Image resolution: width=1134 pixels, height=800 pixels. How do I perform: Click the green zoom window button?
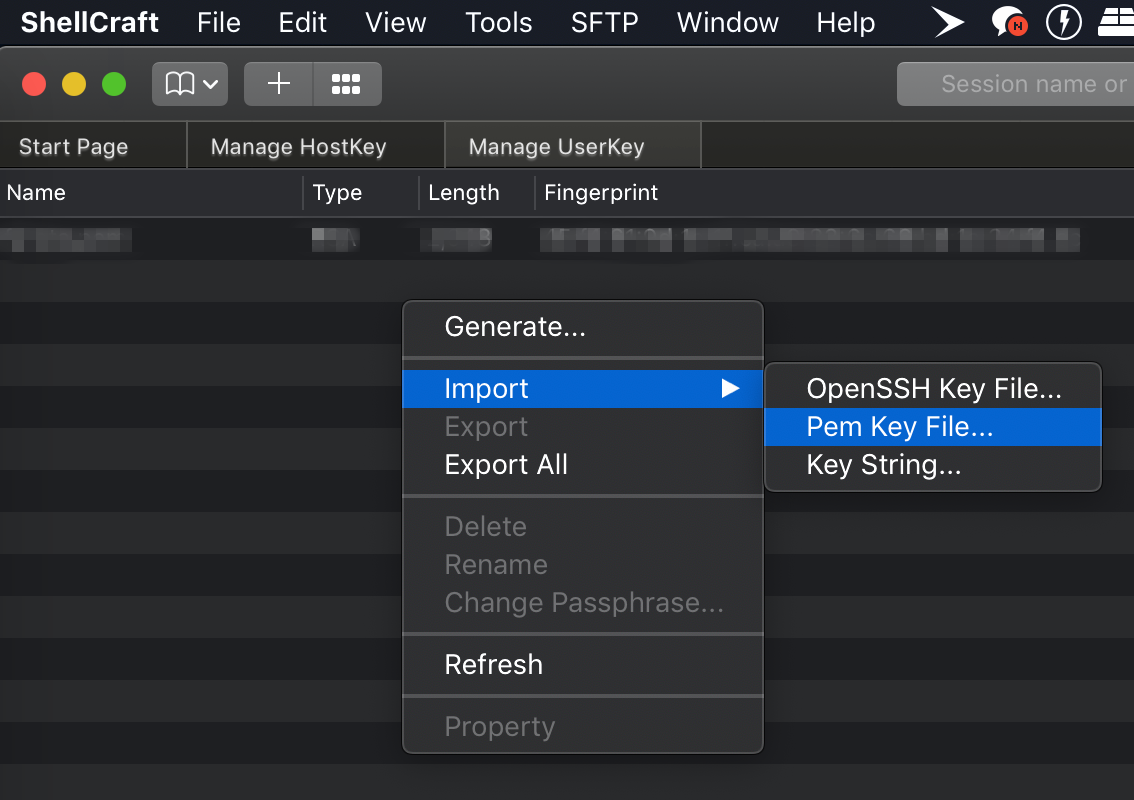coord(114,84)
